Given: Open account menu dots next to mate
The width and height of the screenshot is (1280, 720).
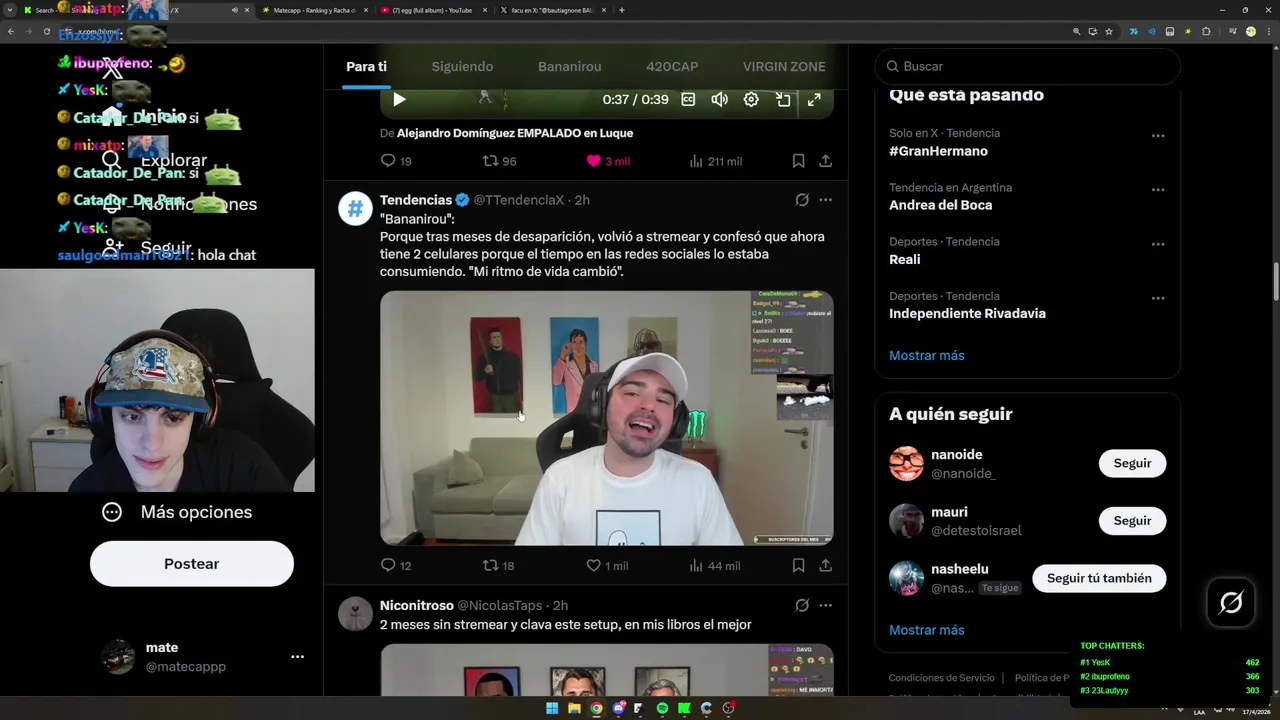Looking at the screenshot, I should pos(297,657).
